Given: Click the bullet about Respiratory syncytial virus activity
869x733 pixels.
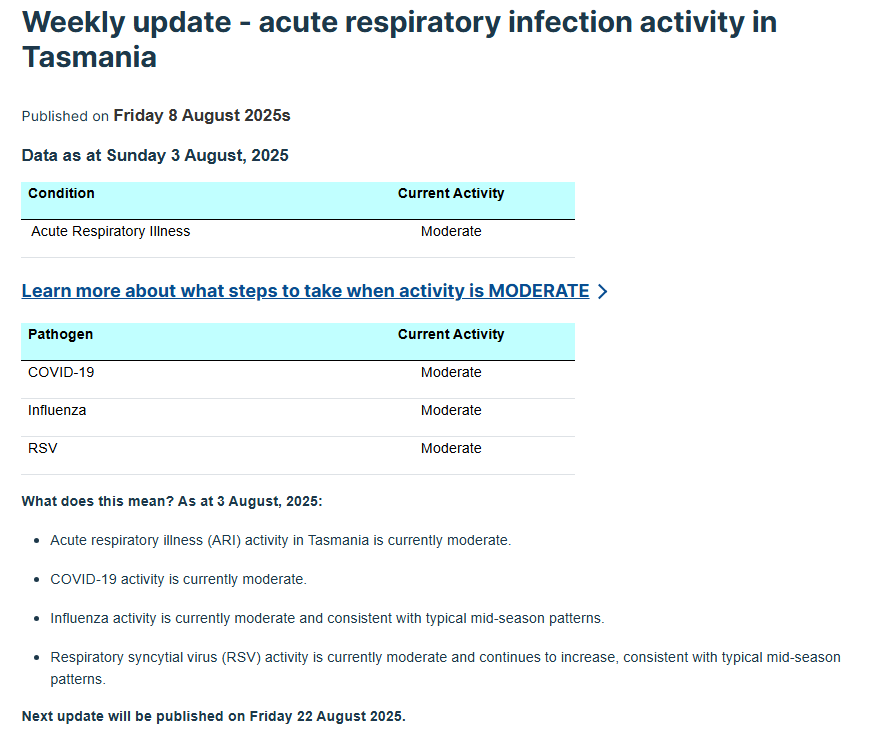Looking at the screenshot, I should (x=445, y=658).
